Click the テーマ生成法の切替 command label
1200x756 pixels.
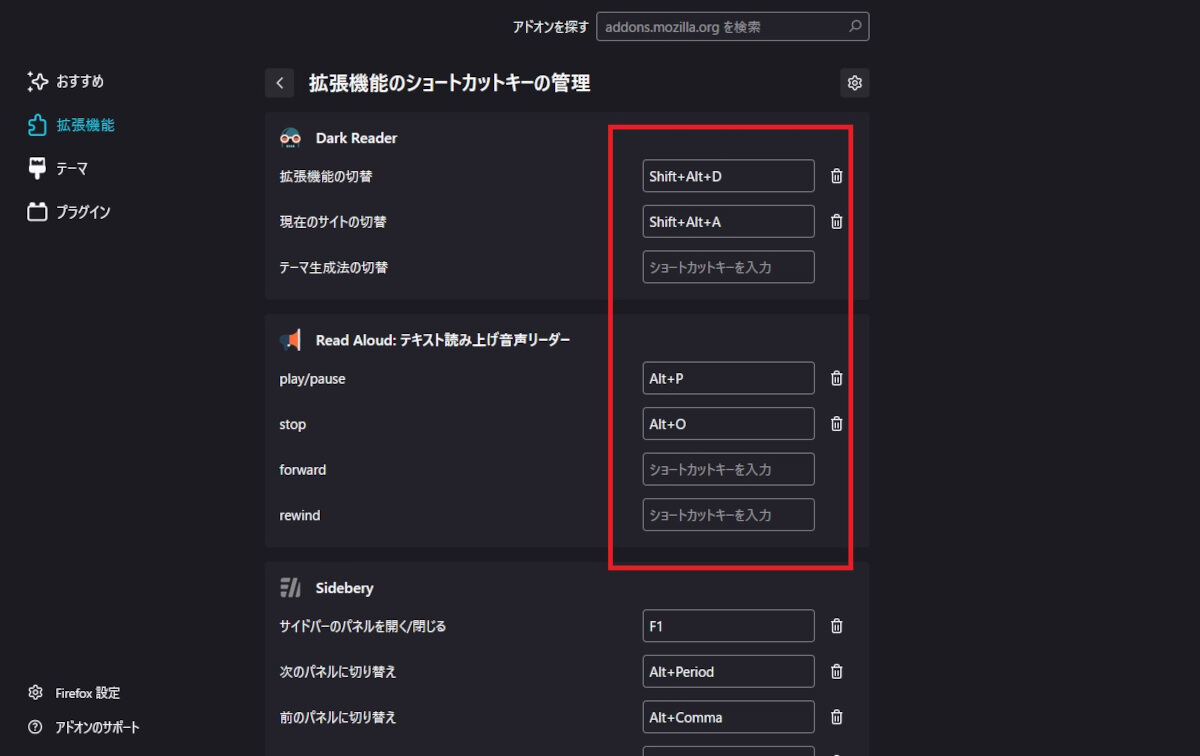pos(334,267)
